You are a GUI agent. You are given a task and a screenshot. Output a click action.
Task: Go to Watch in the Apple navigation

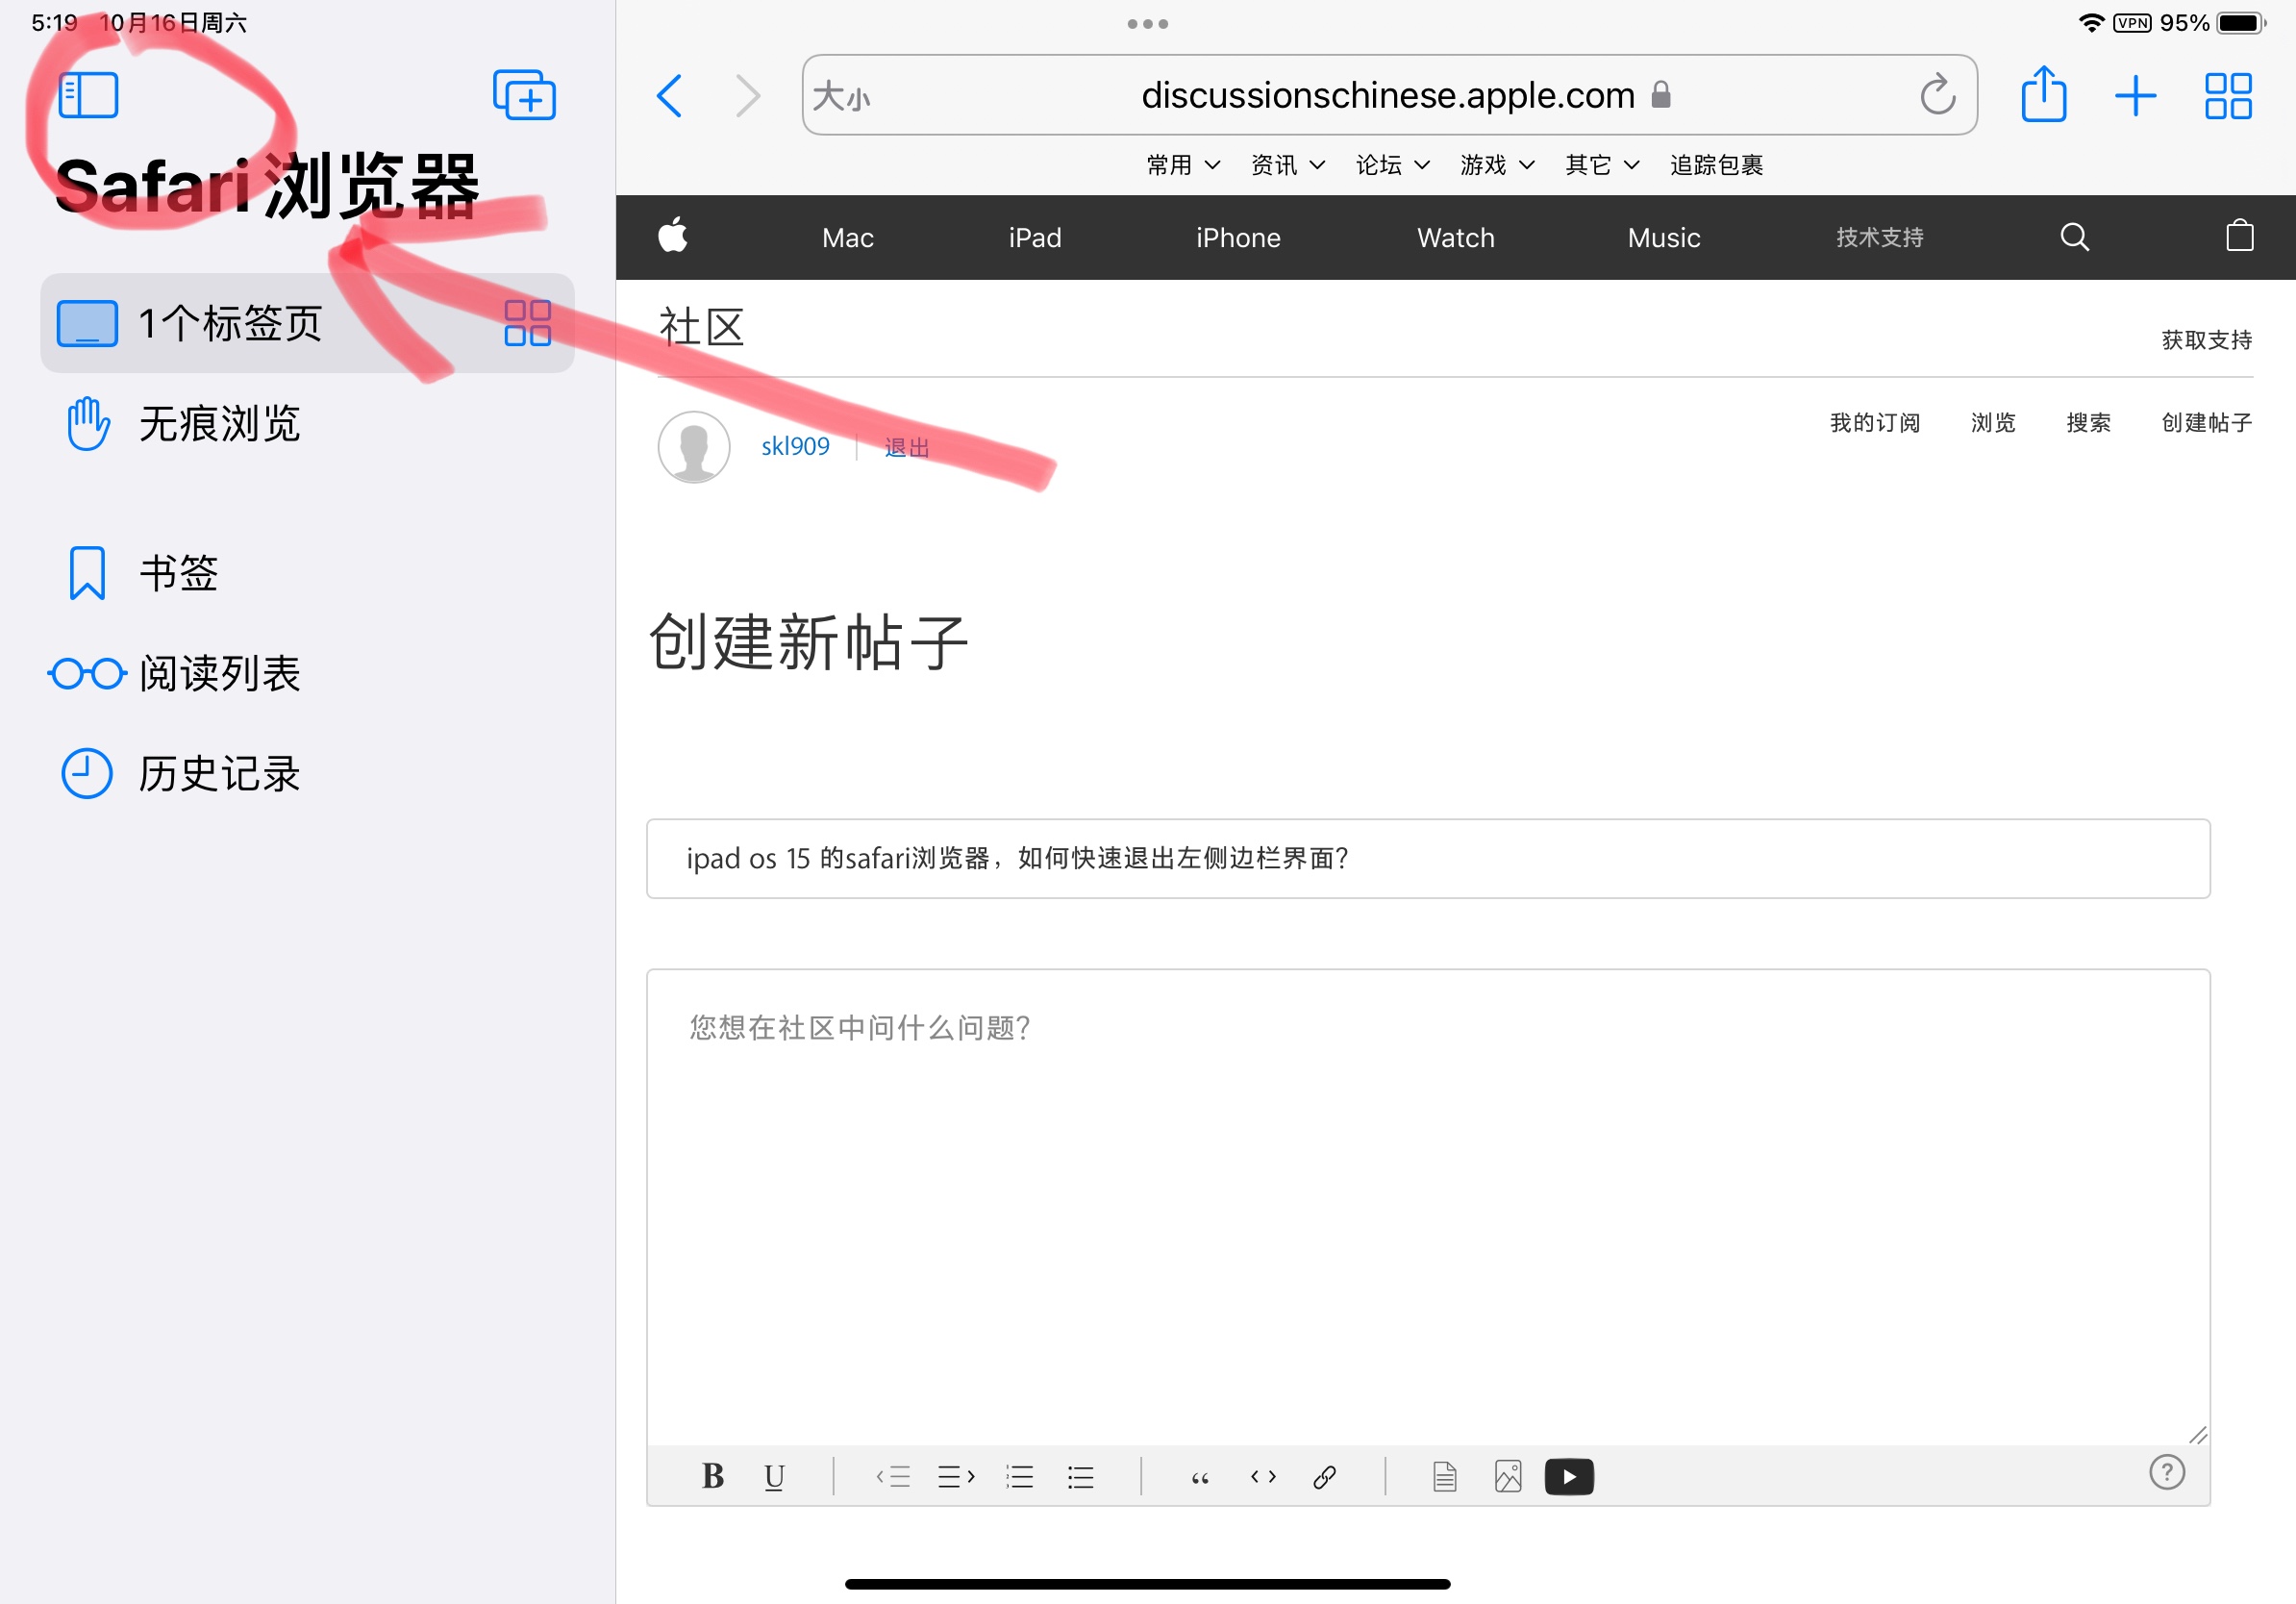(1455, 237)
